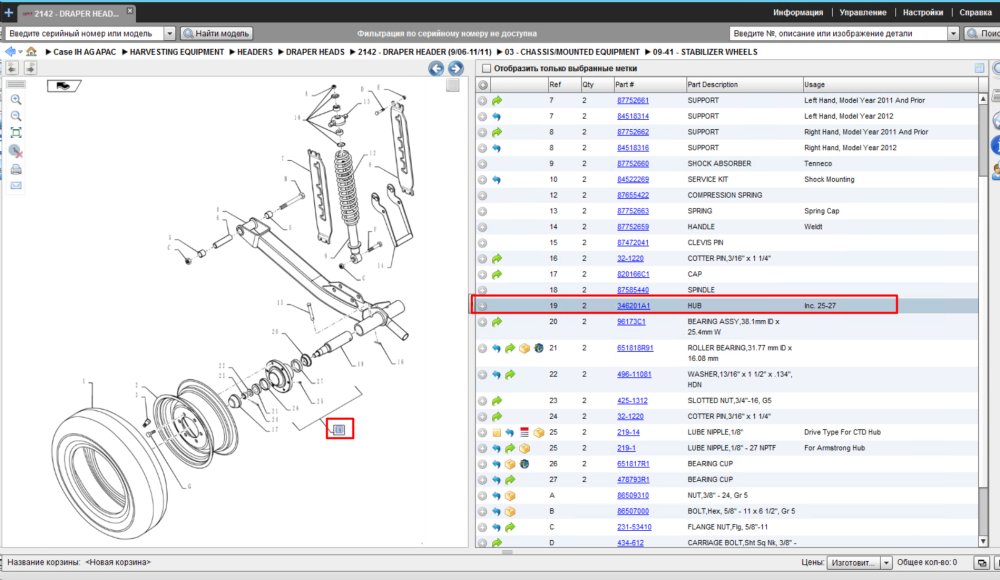1000x580 pixels.
Task: Click the home icon in breadcrumb
Action: click(31, 52)
